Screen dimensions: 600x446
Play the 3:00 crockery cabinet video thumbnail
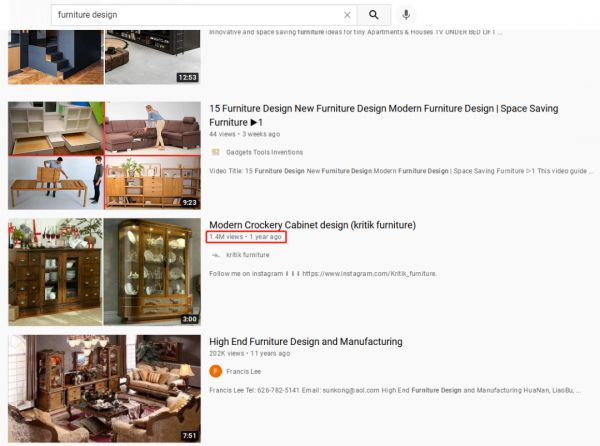coord(104,272)
